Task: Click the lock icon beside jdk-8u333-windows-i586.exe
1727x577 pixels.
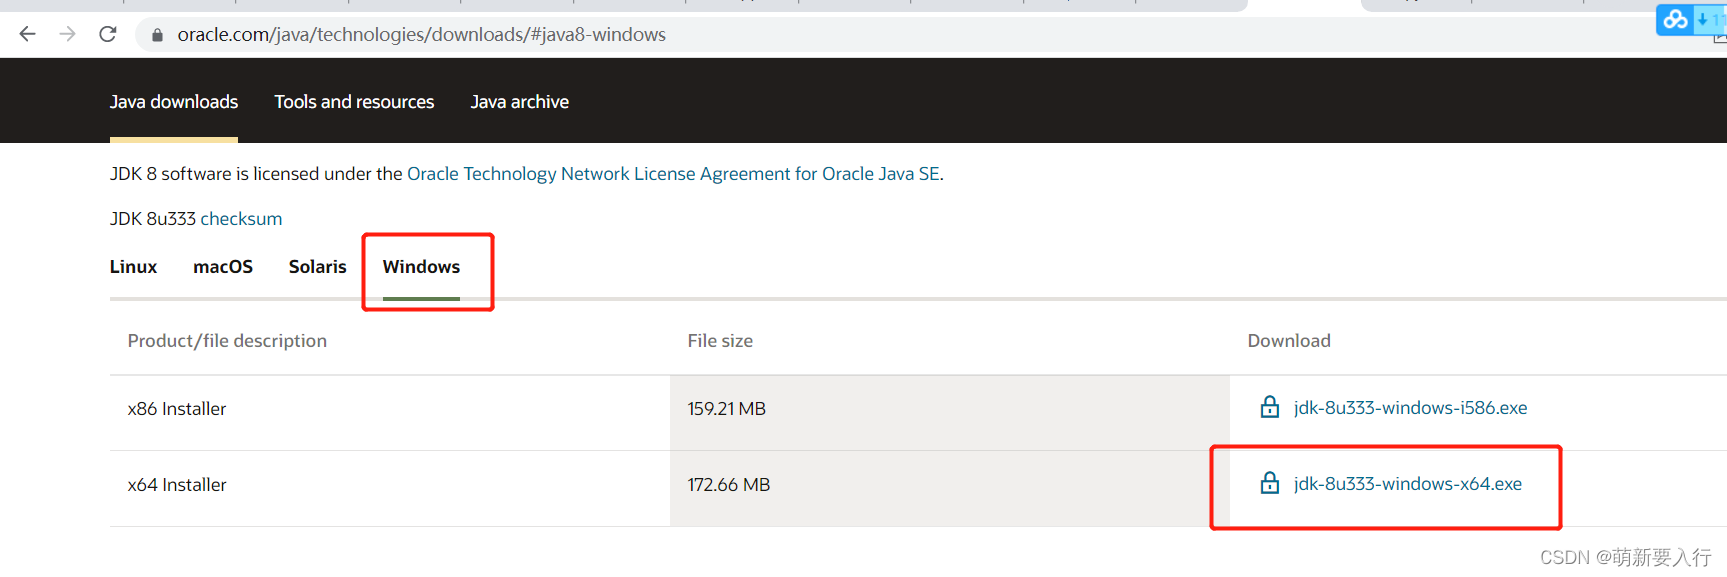Action: click(1270, 407)
